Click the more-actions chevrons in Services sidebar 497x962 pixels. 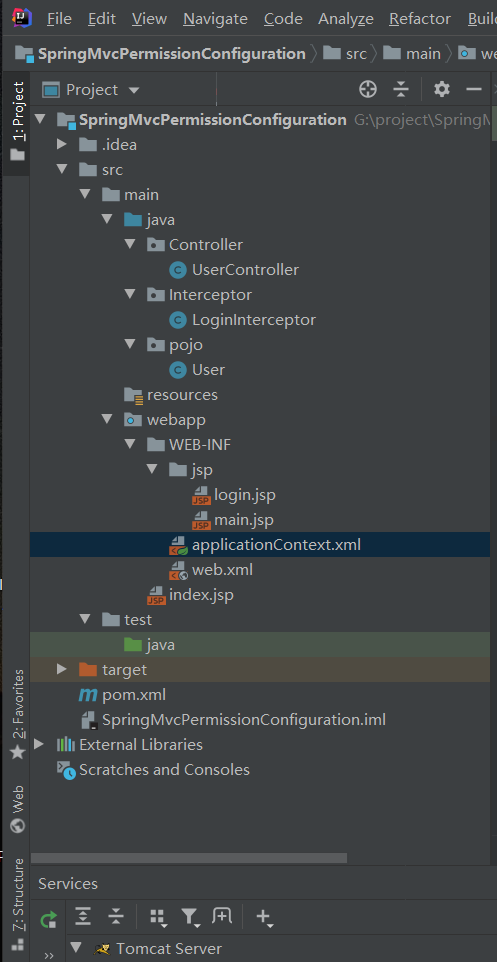tap(49, 956)
